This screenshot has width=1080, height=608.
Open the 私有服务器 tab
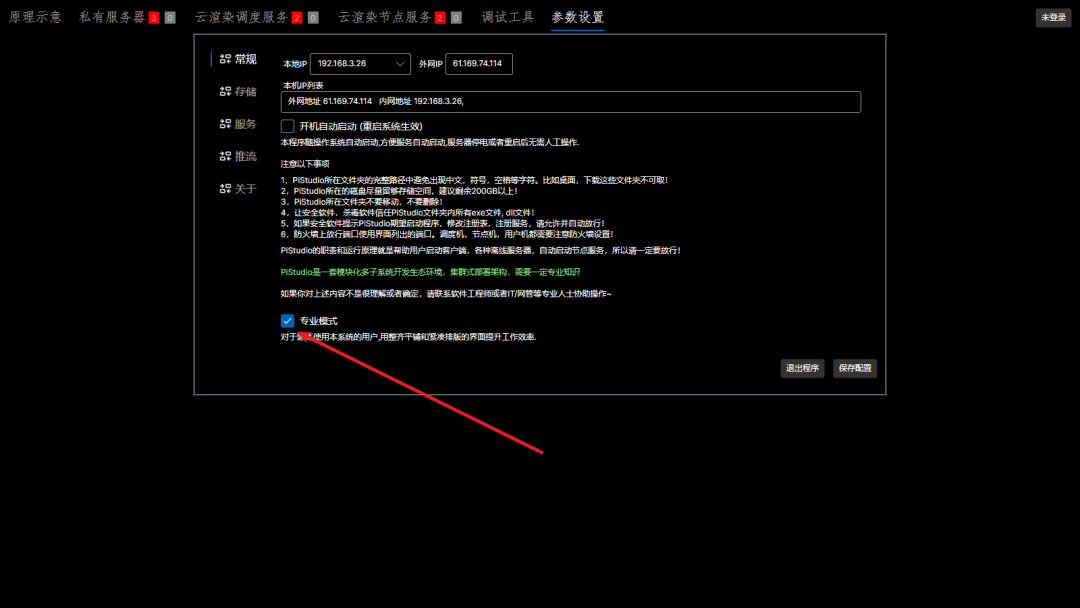tap(112, 17)
